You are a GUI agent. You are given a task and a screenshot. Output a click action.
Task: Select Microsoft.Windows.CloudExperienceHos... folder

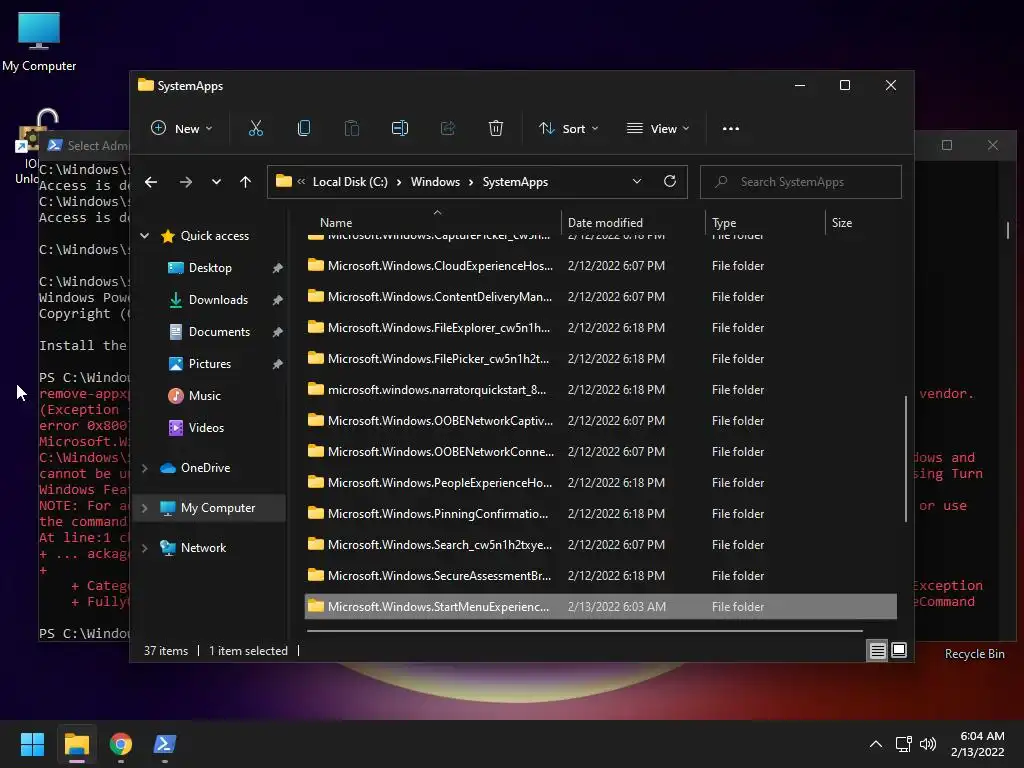click(601, 266)
